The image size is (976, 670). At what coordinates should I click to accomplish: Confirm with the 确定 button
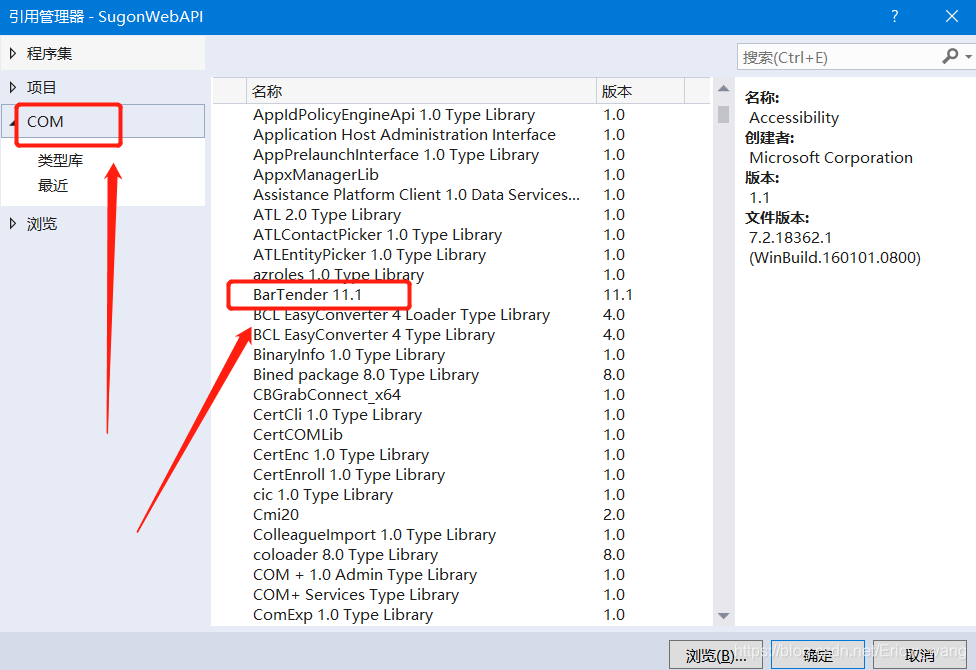(x=818, y=654)
